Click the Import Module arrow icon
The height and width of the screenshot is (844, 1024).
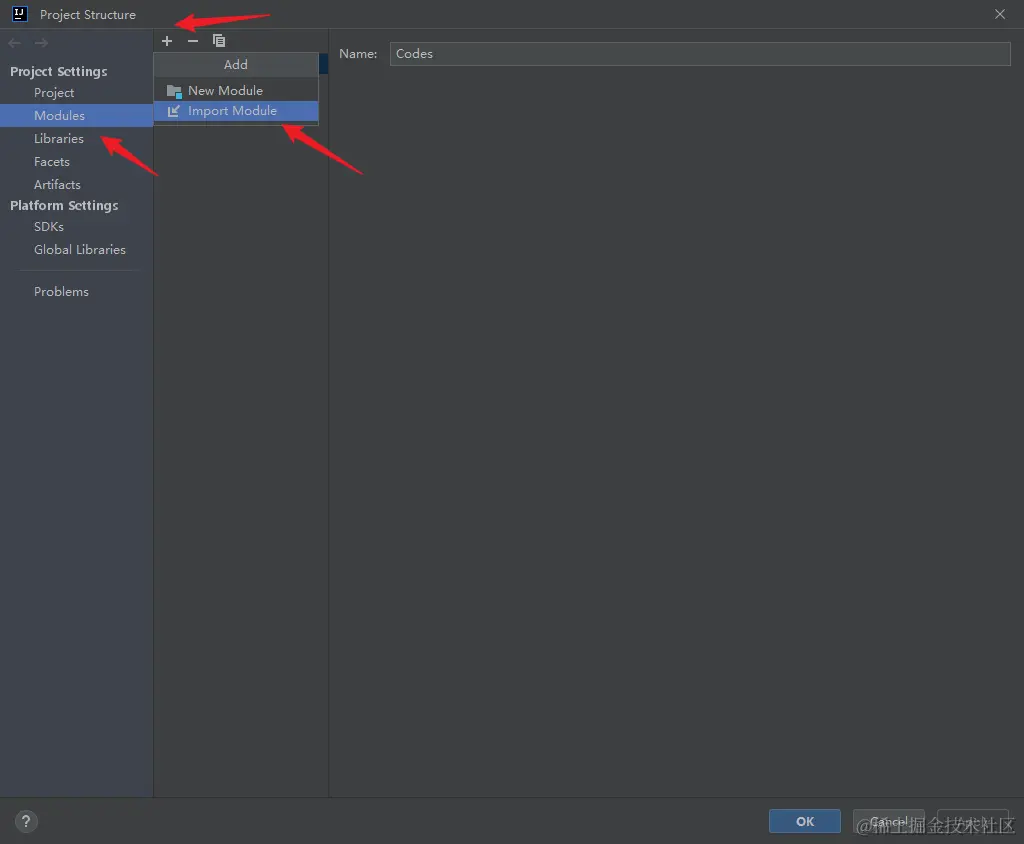click(174, 111)
